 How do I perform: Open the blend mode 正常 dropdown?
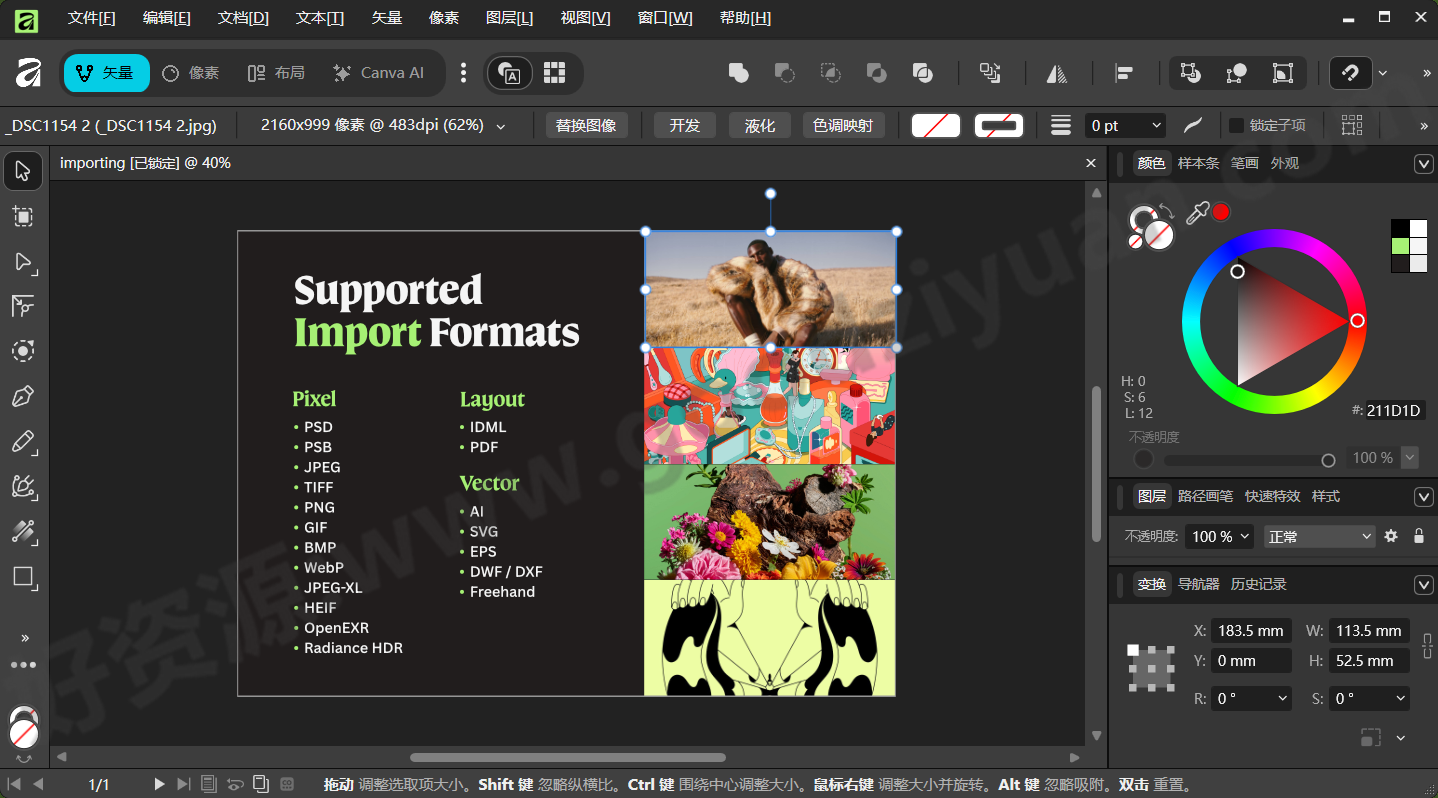click(x=1320, y=536)
